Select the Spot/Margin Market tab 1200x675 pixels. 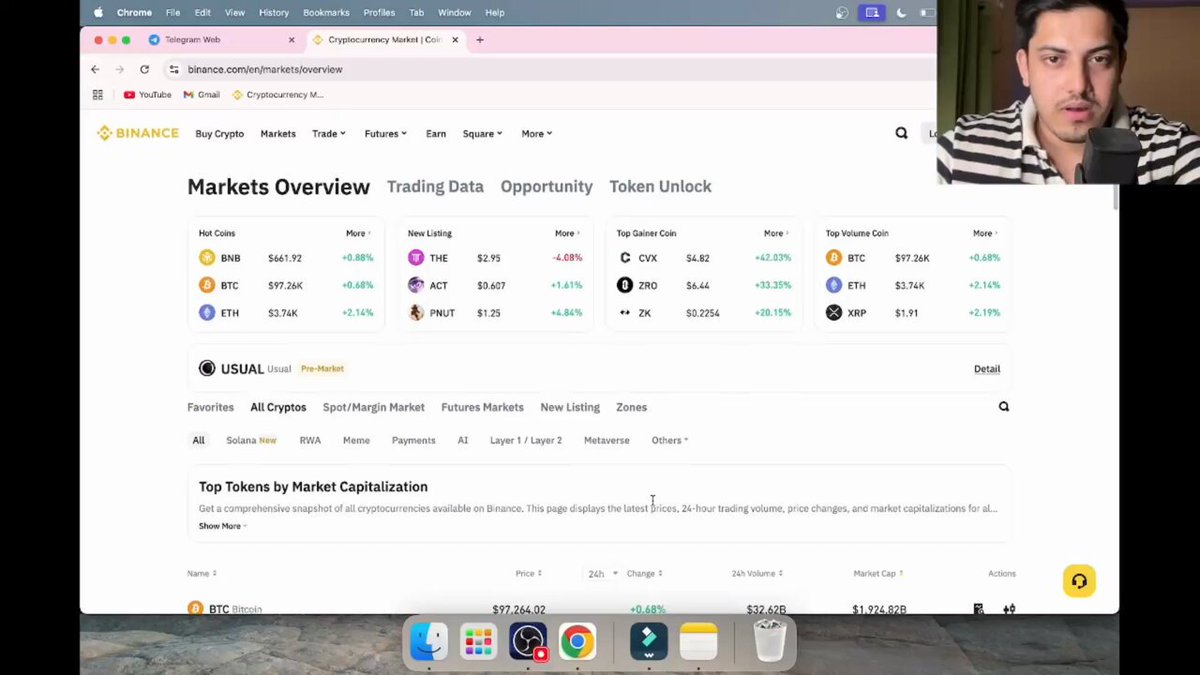[x=373, y=407]
